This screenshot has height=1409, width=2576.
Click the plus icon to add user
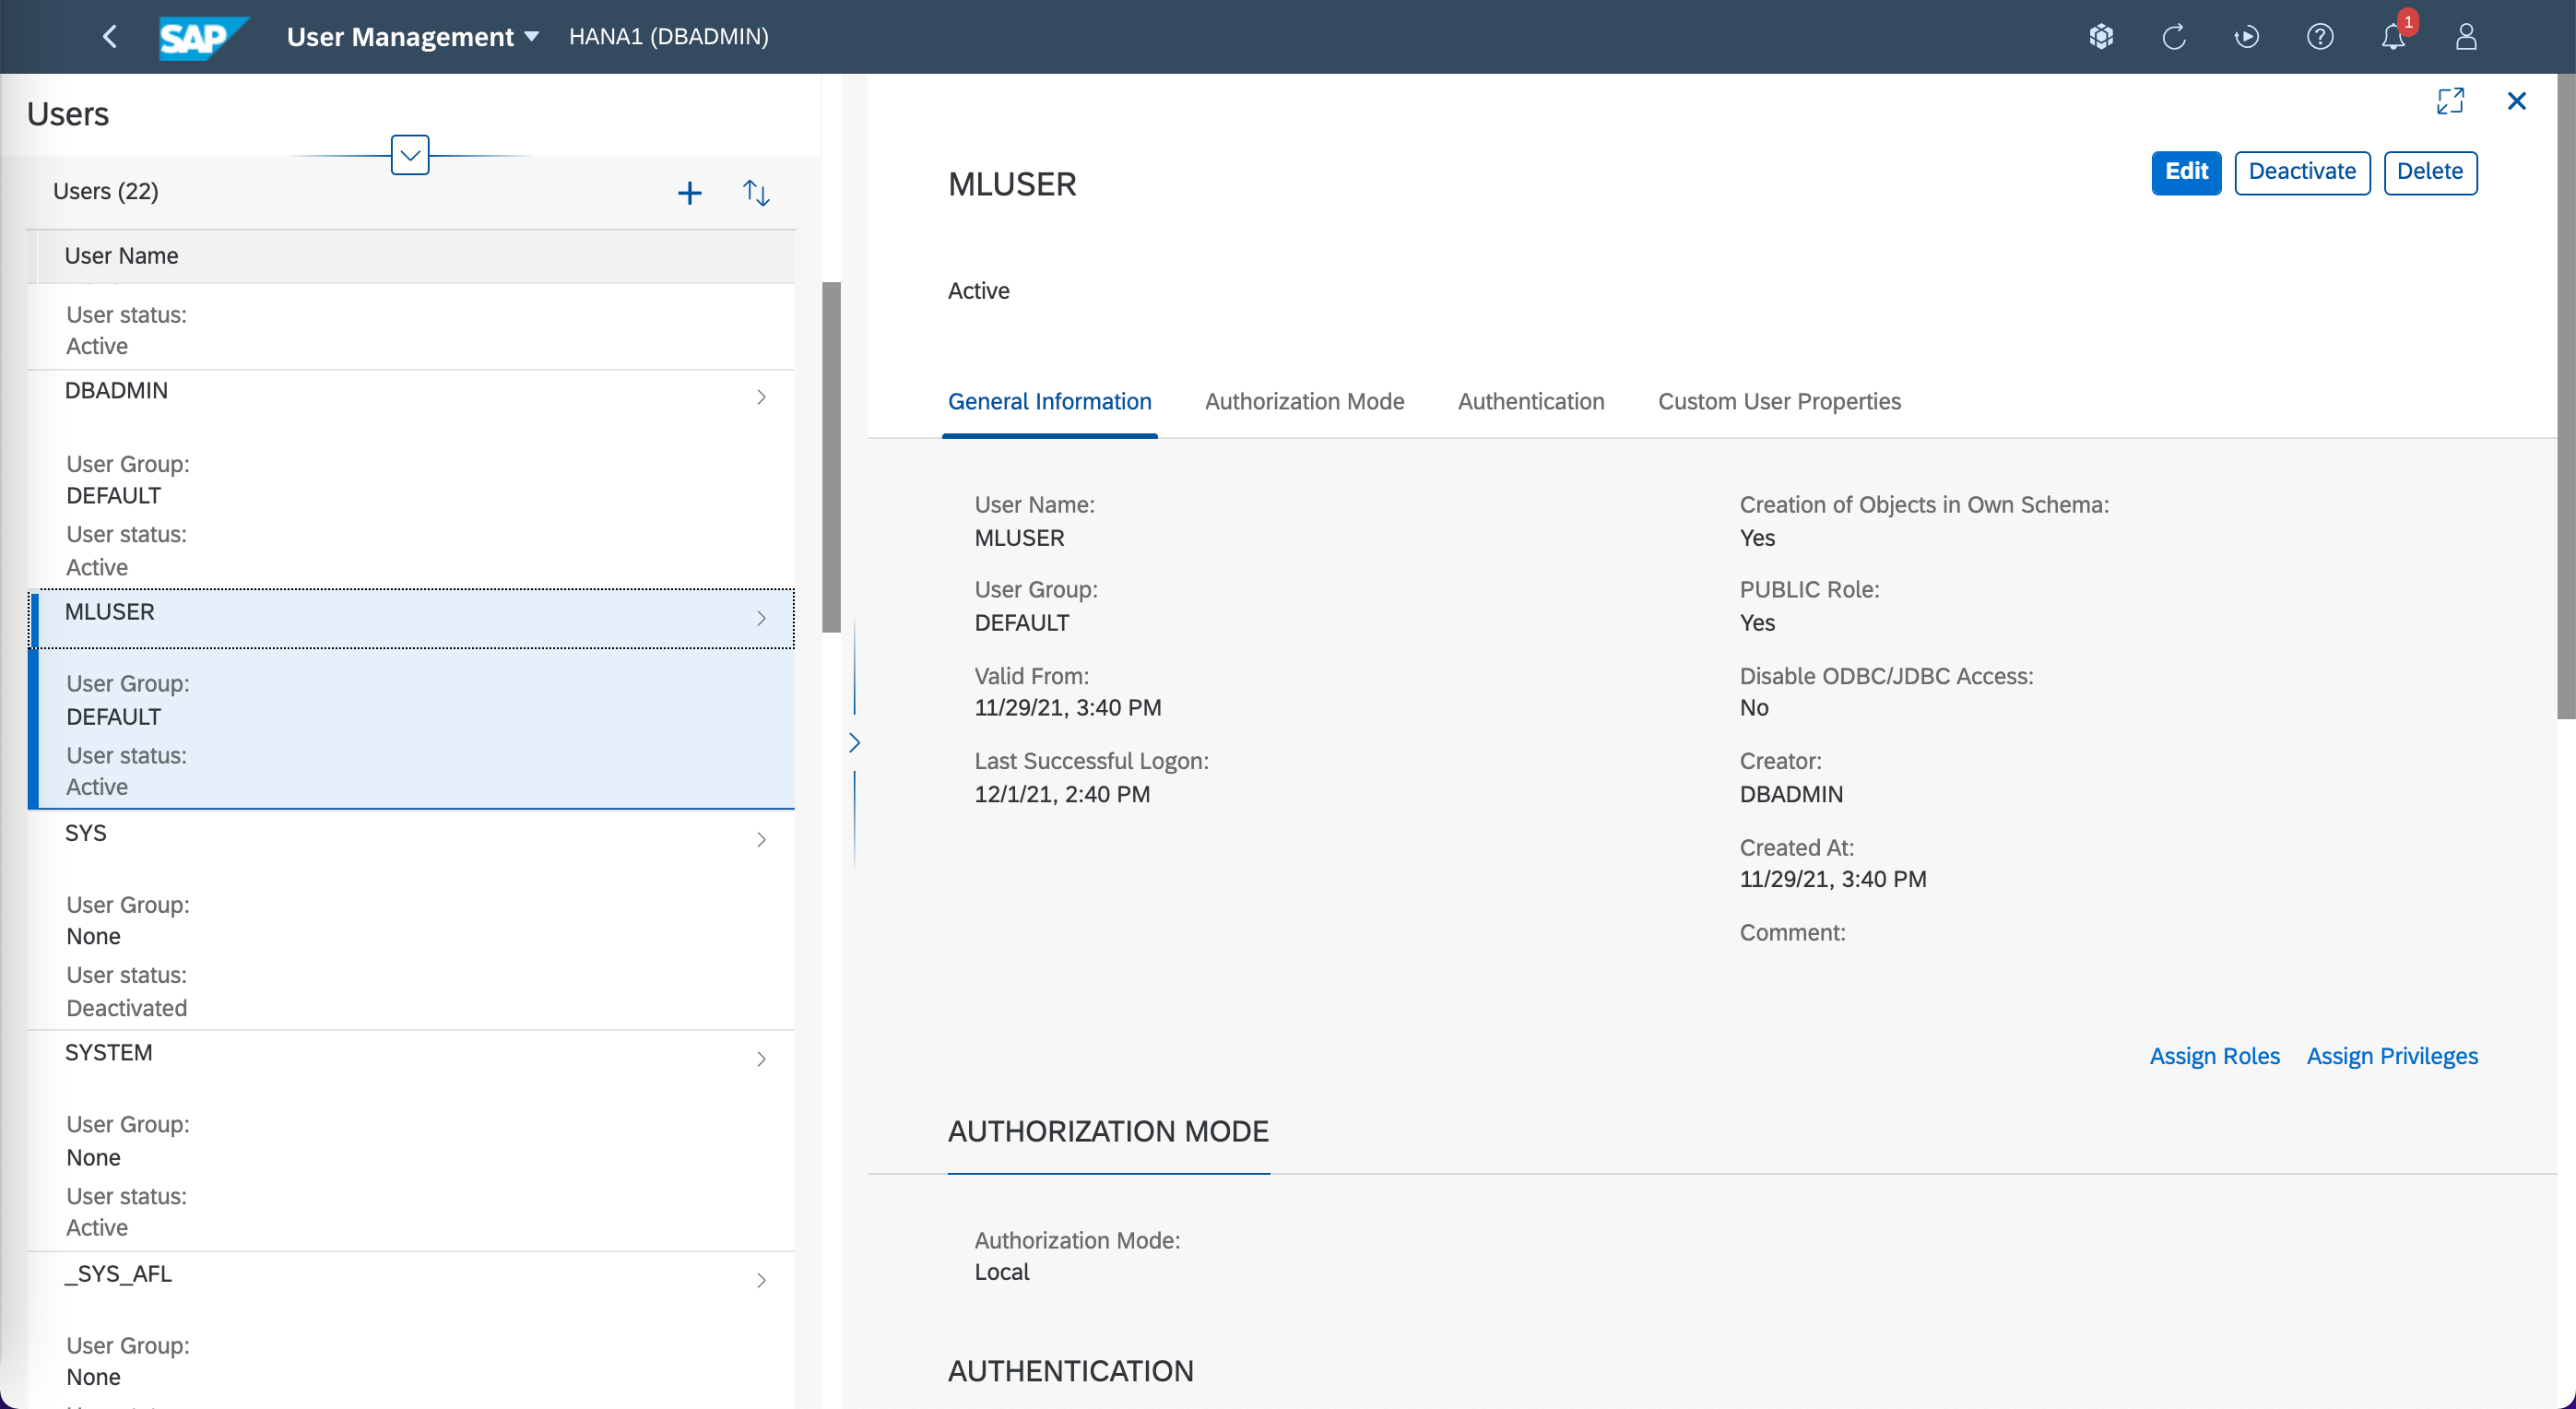click(689, 193)
